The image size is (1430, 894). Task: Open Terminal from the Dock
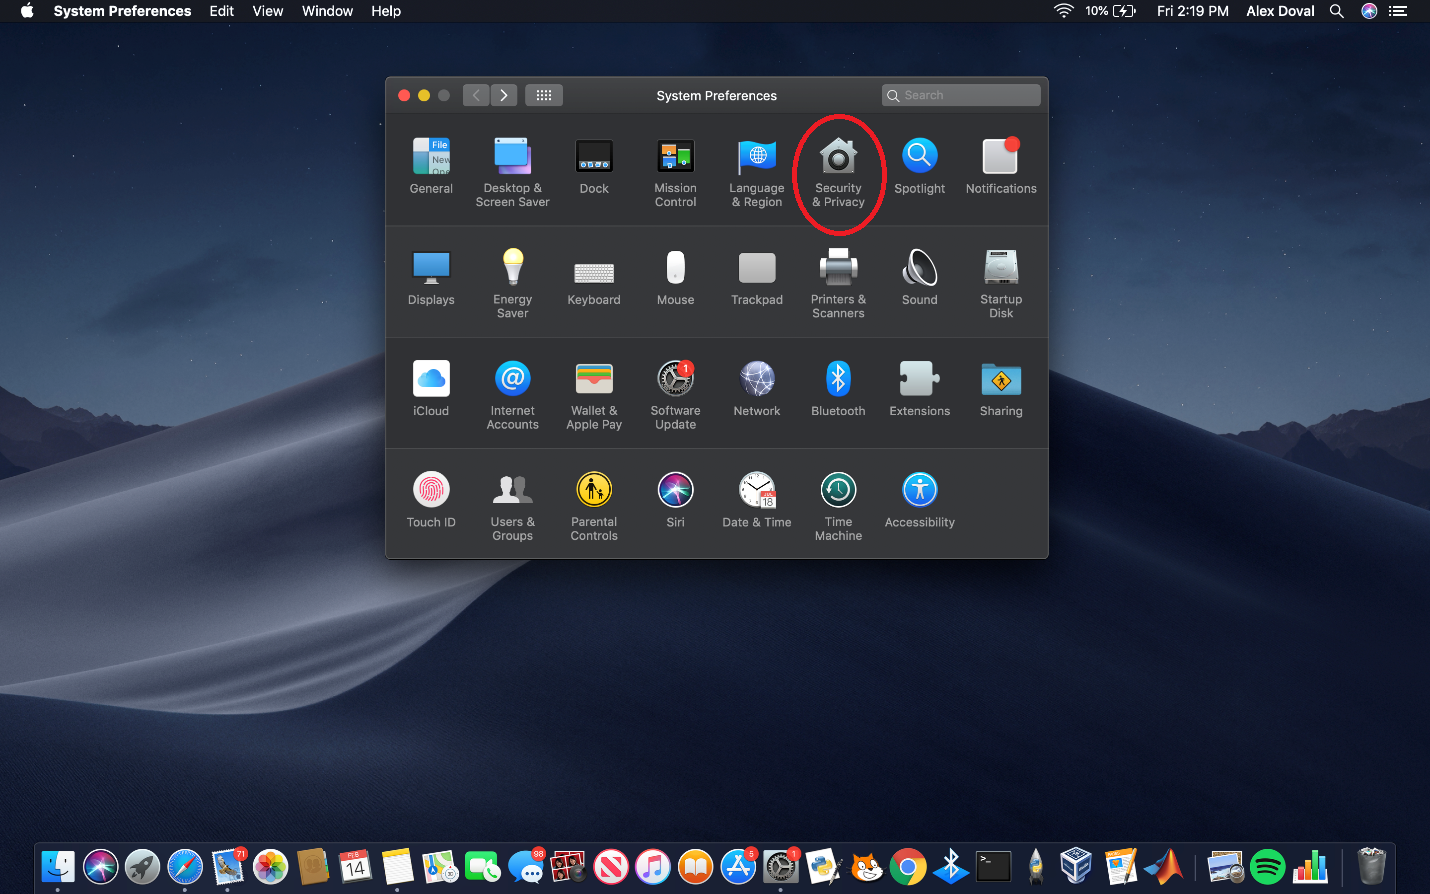tap(994, 866)
